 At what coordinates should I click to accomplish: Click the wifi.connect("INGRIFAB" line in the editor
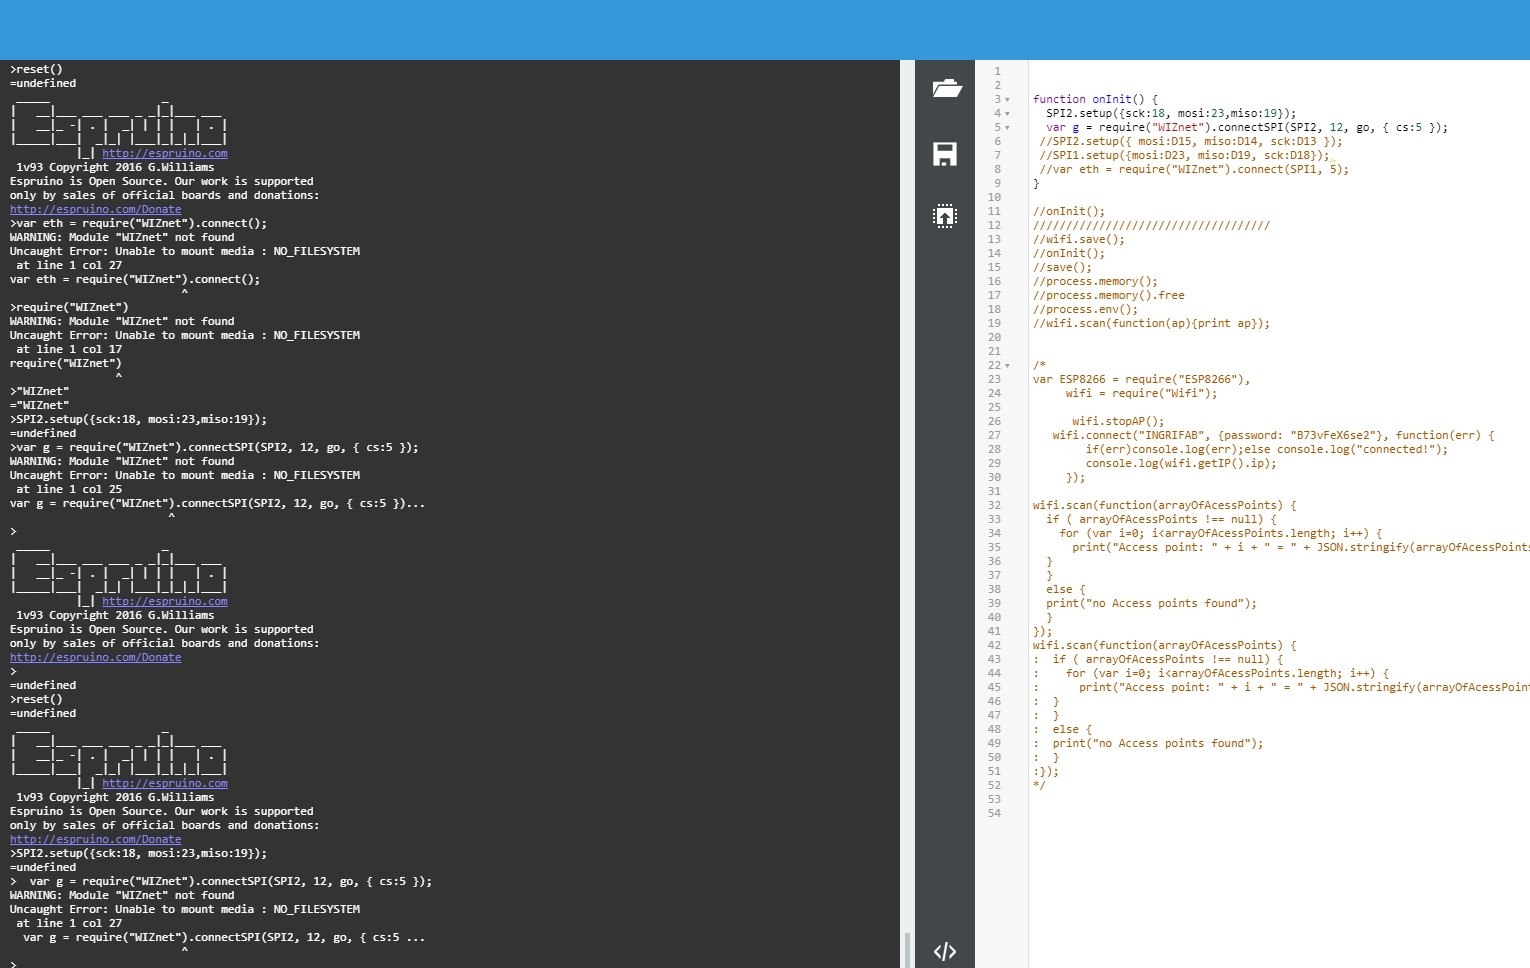pyautogui.click(x=1273, y=435)
